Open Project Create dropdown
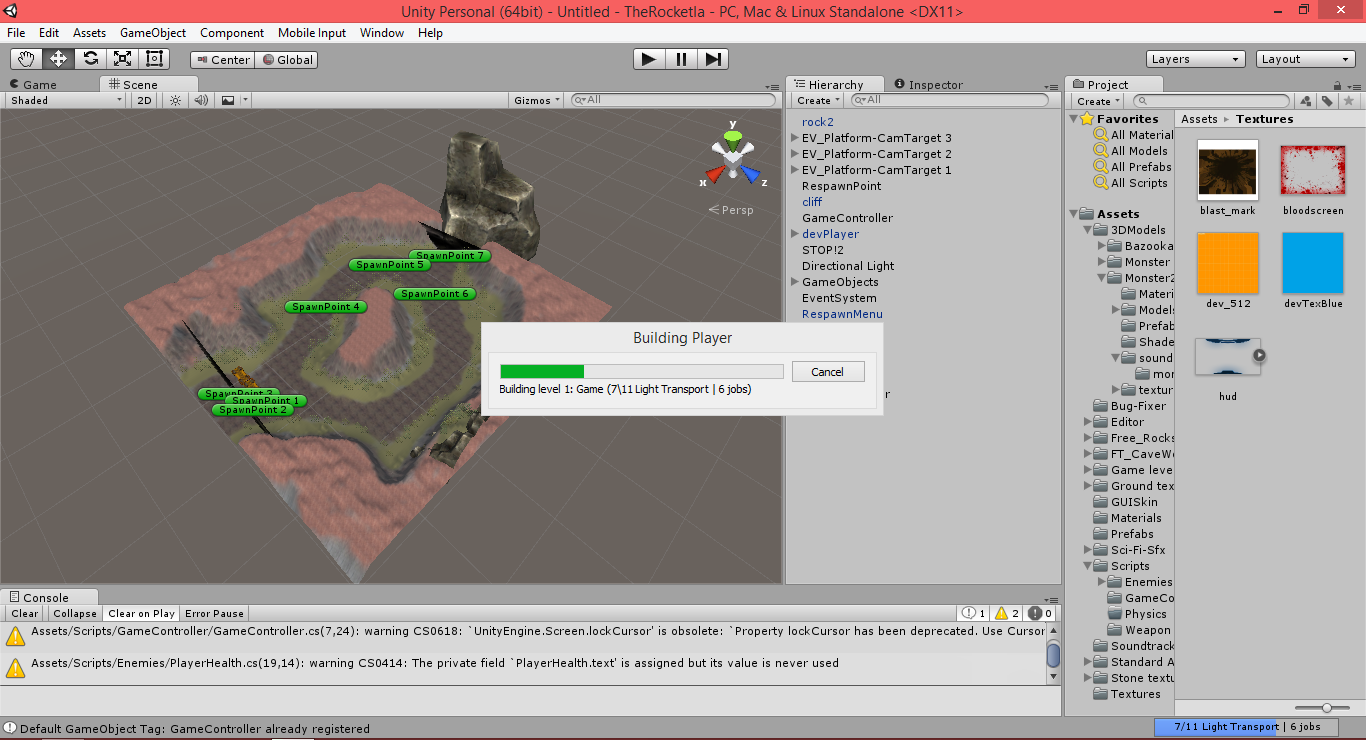This screenshot has width=1366, height=740. (x=1098, y=101)
